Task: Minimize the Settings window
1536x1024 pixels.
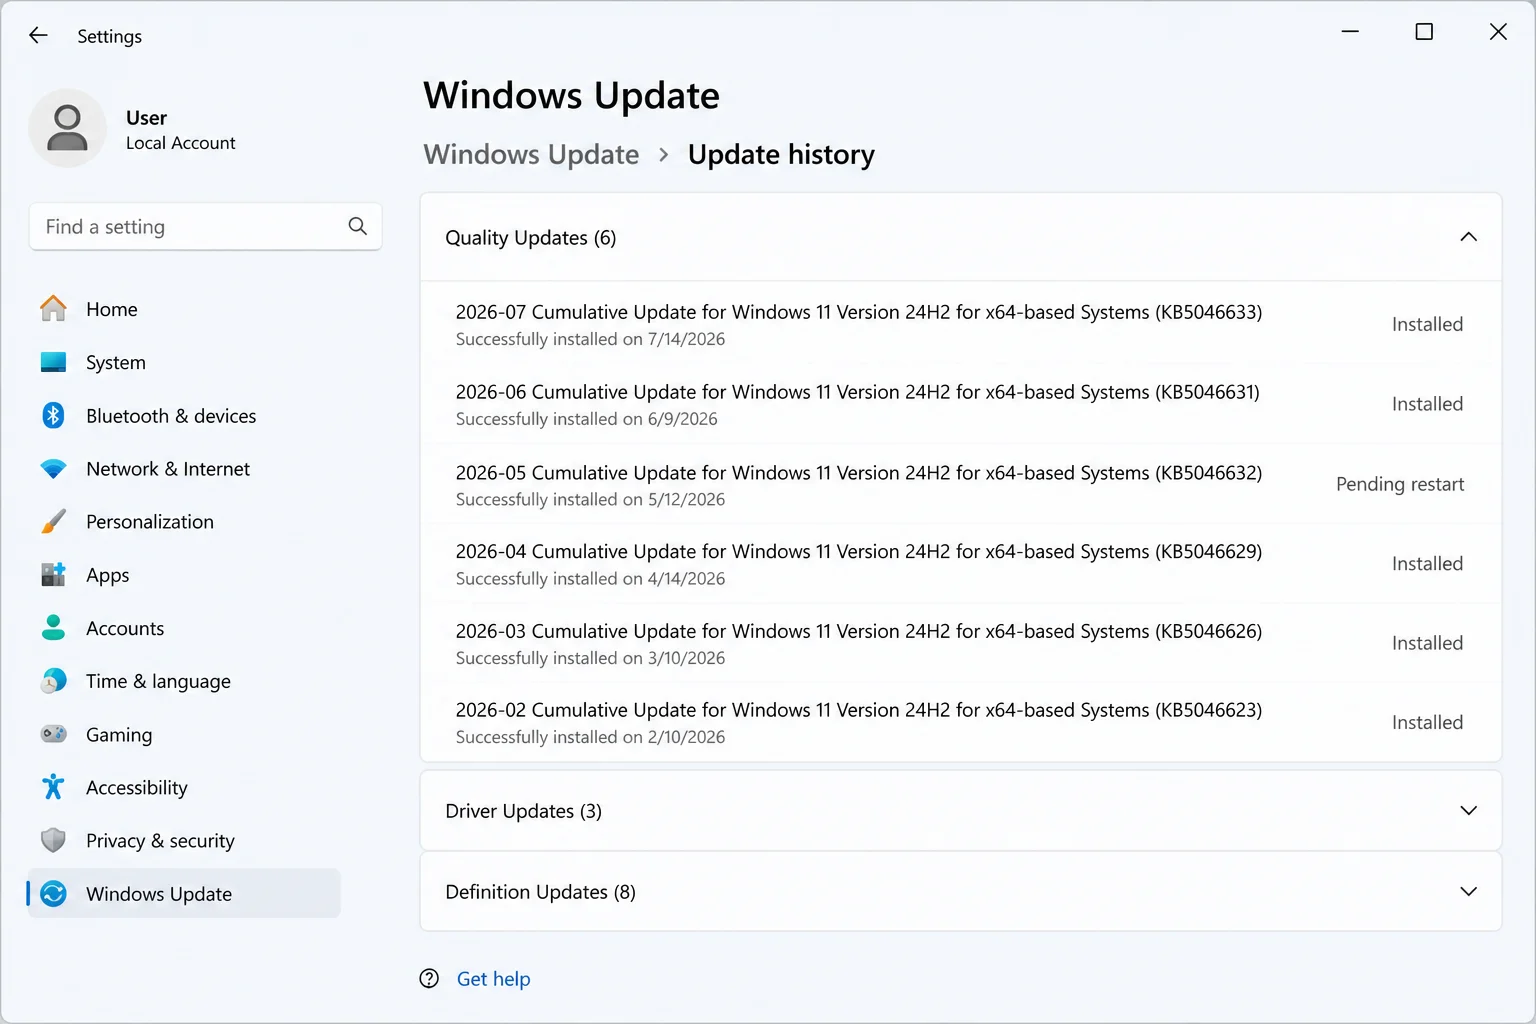Action: coord(1350,32)
